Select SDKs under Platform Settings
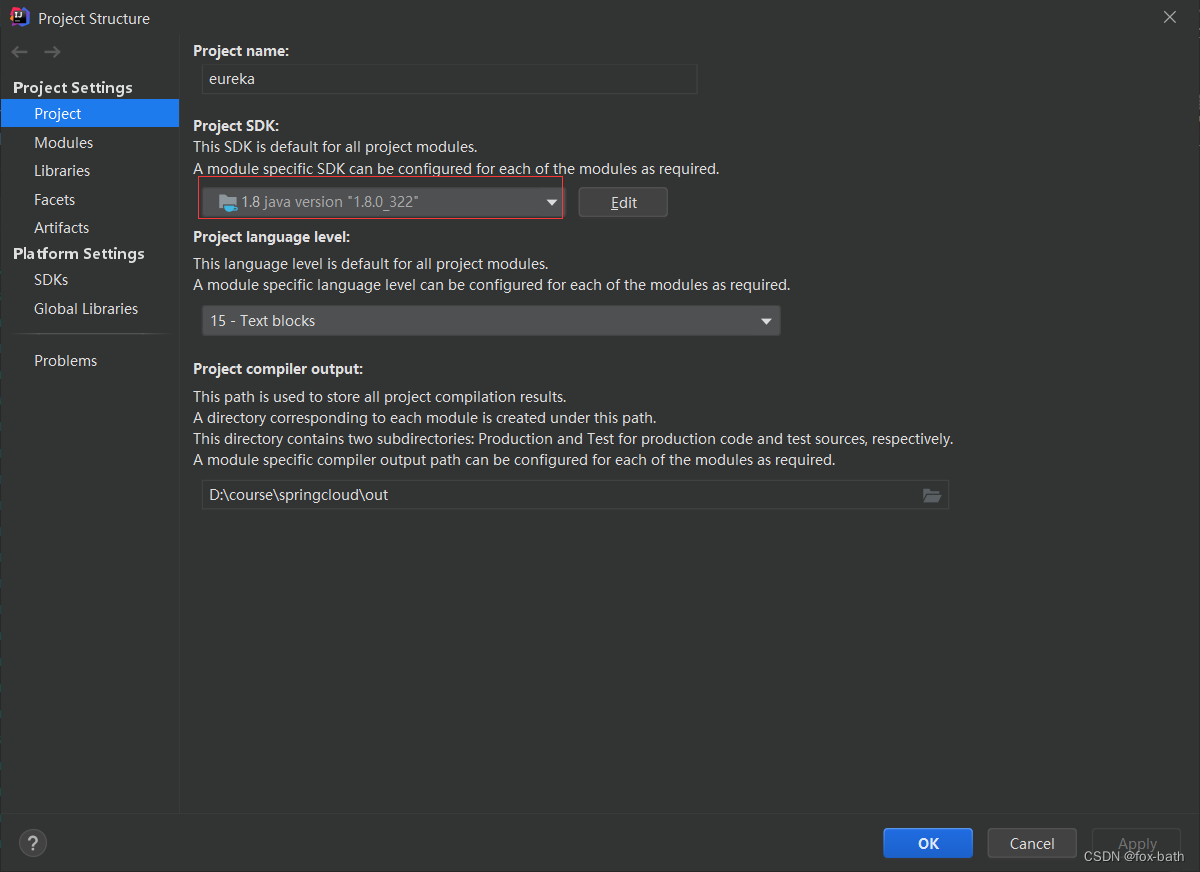 (50, 279)
